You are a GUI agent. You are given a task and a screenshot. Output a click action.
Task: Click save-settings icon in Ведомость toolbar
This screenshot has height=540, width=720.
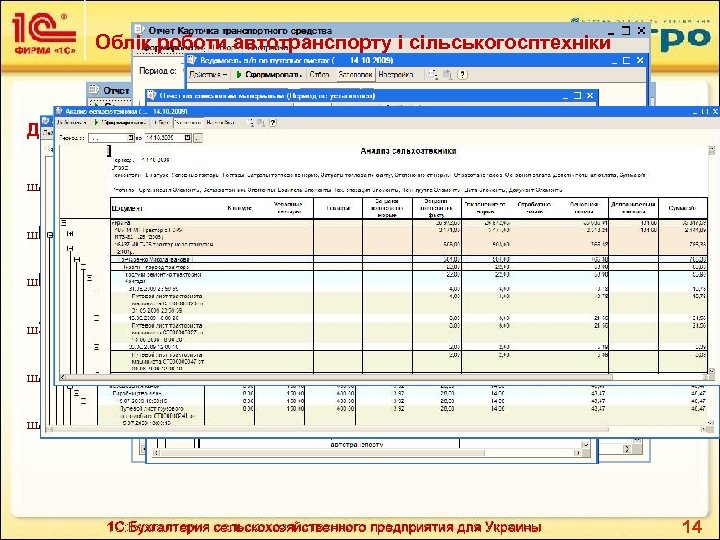click(x=433, y=74)
